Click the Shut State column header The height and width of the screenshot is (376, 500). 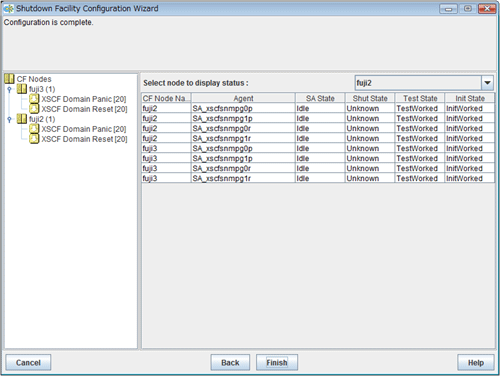pyautogui.click(x=370, y=98)
